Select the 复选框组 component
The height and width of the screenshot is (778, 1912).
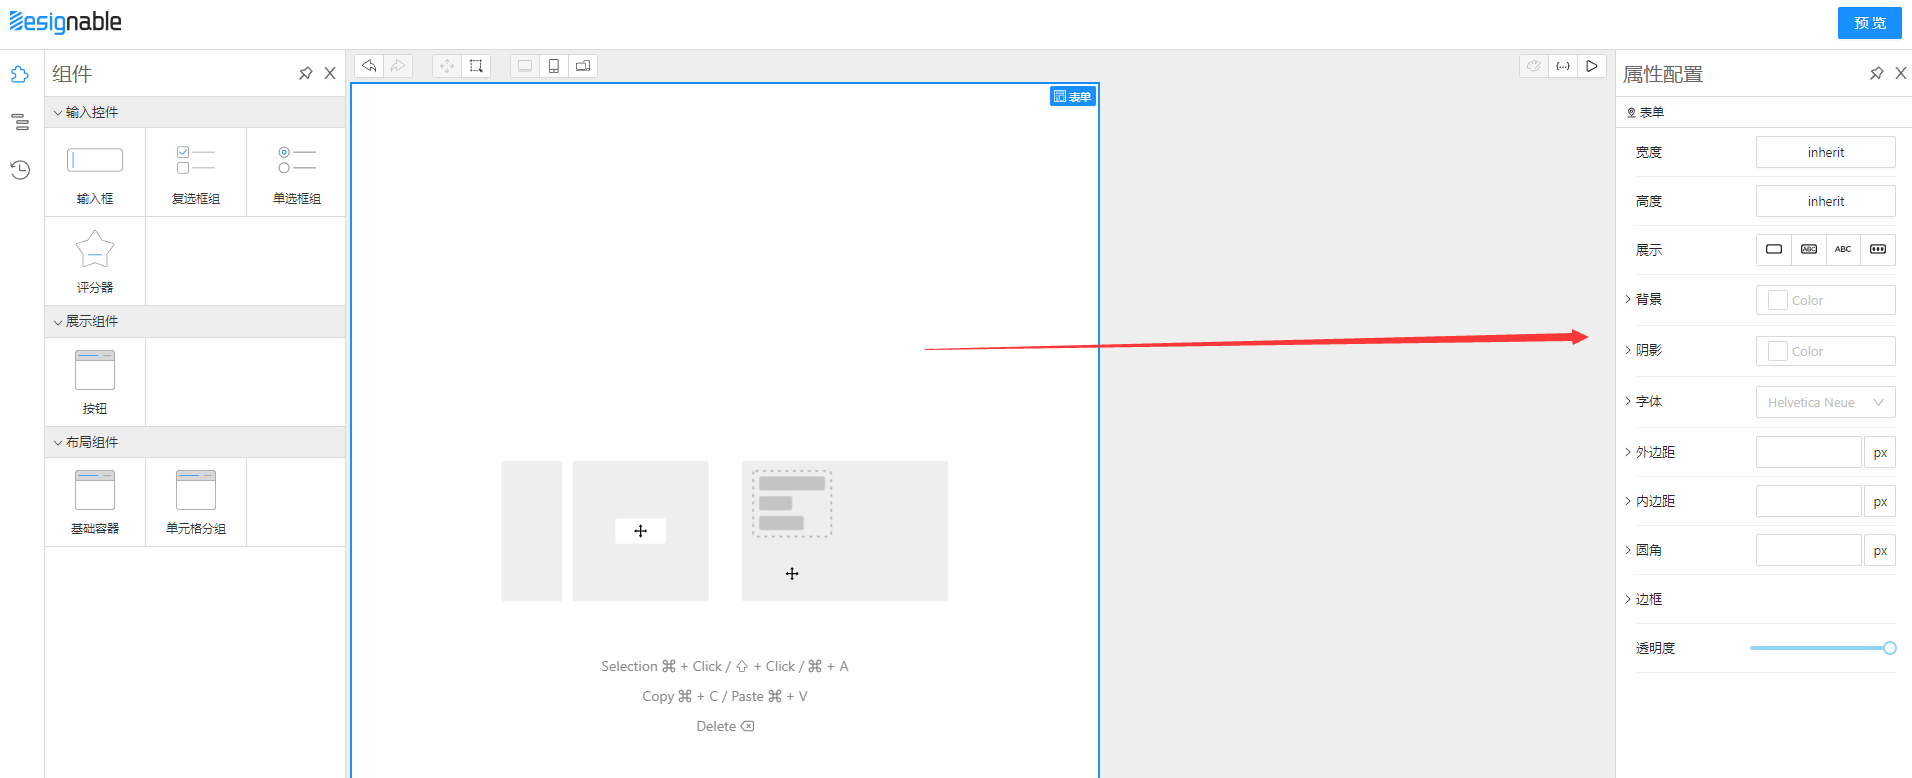196,172
